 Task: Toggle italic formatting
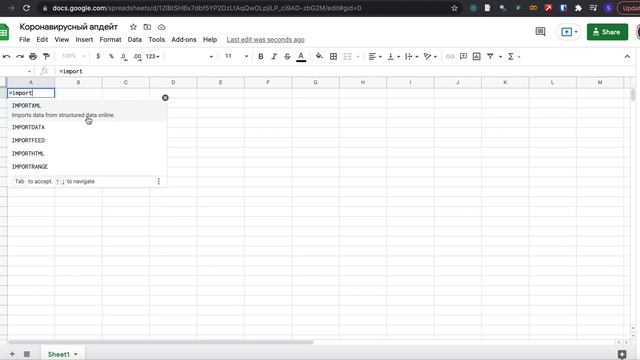click(274, 56)
